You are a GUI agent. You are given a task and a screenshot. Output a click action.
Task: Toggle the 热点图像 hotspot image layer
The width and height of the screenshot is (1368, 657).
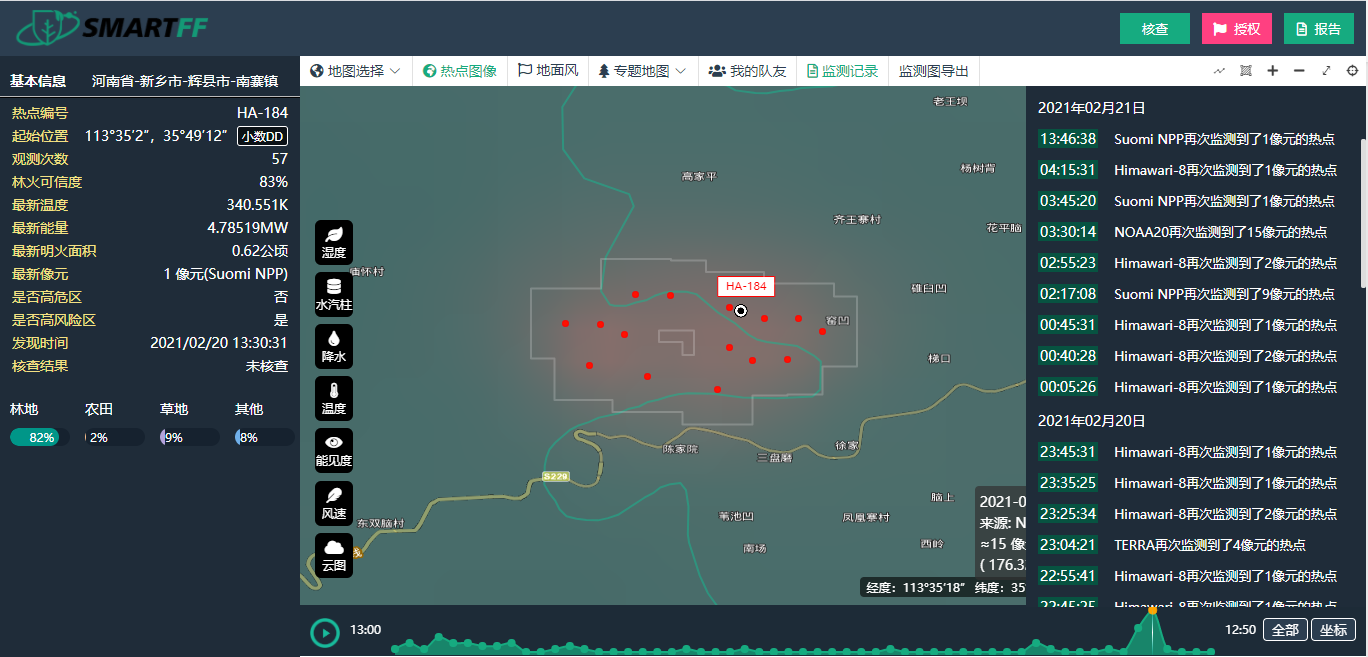(460, 71)
